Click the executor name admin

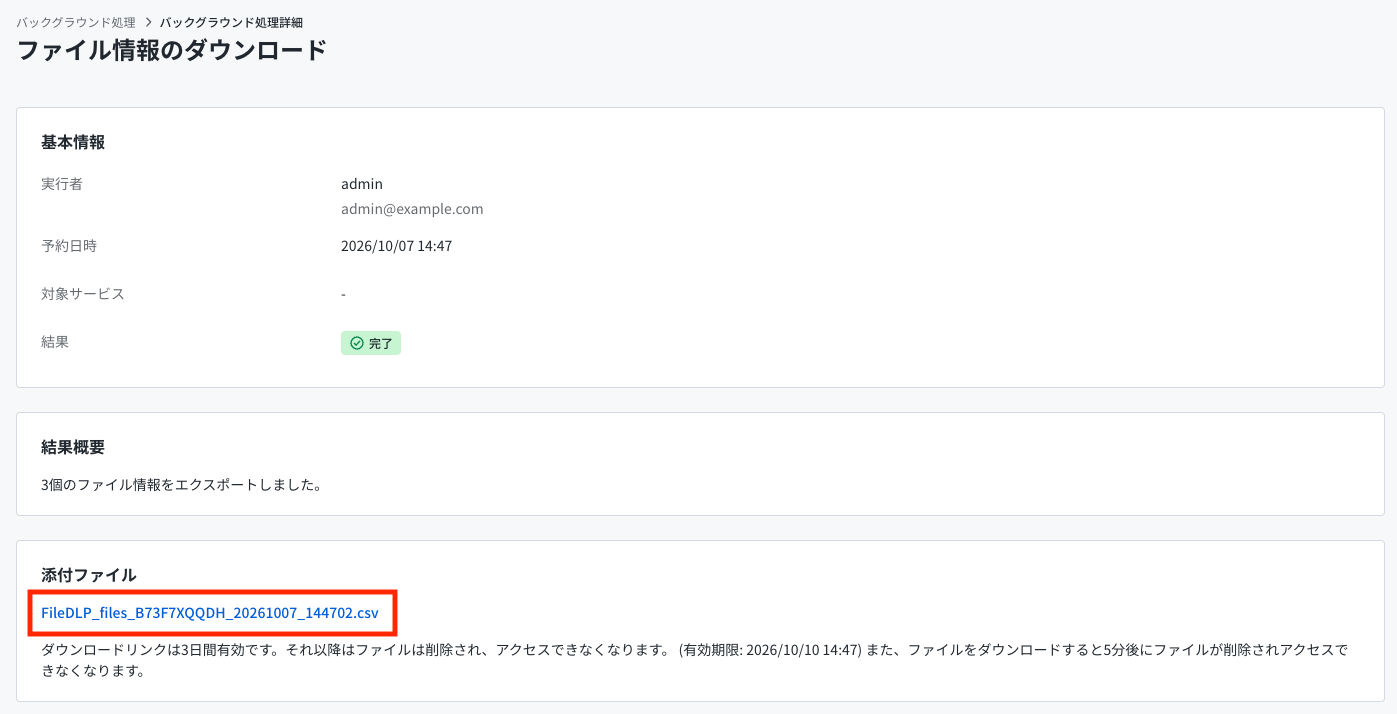(362, 184)
